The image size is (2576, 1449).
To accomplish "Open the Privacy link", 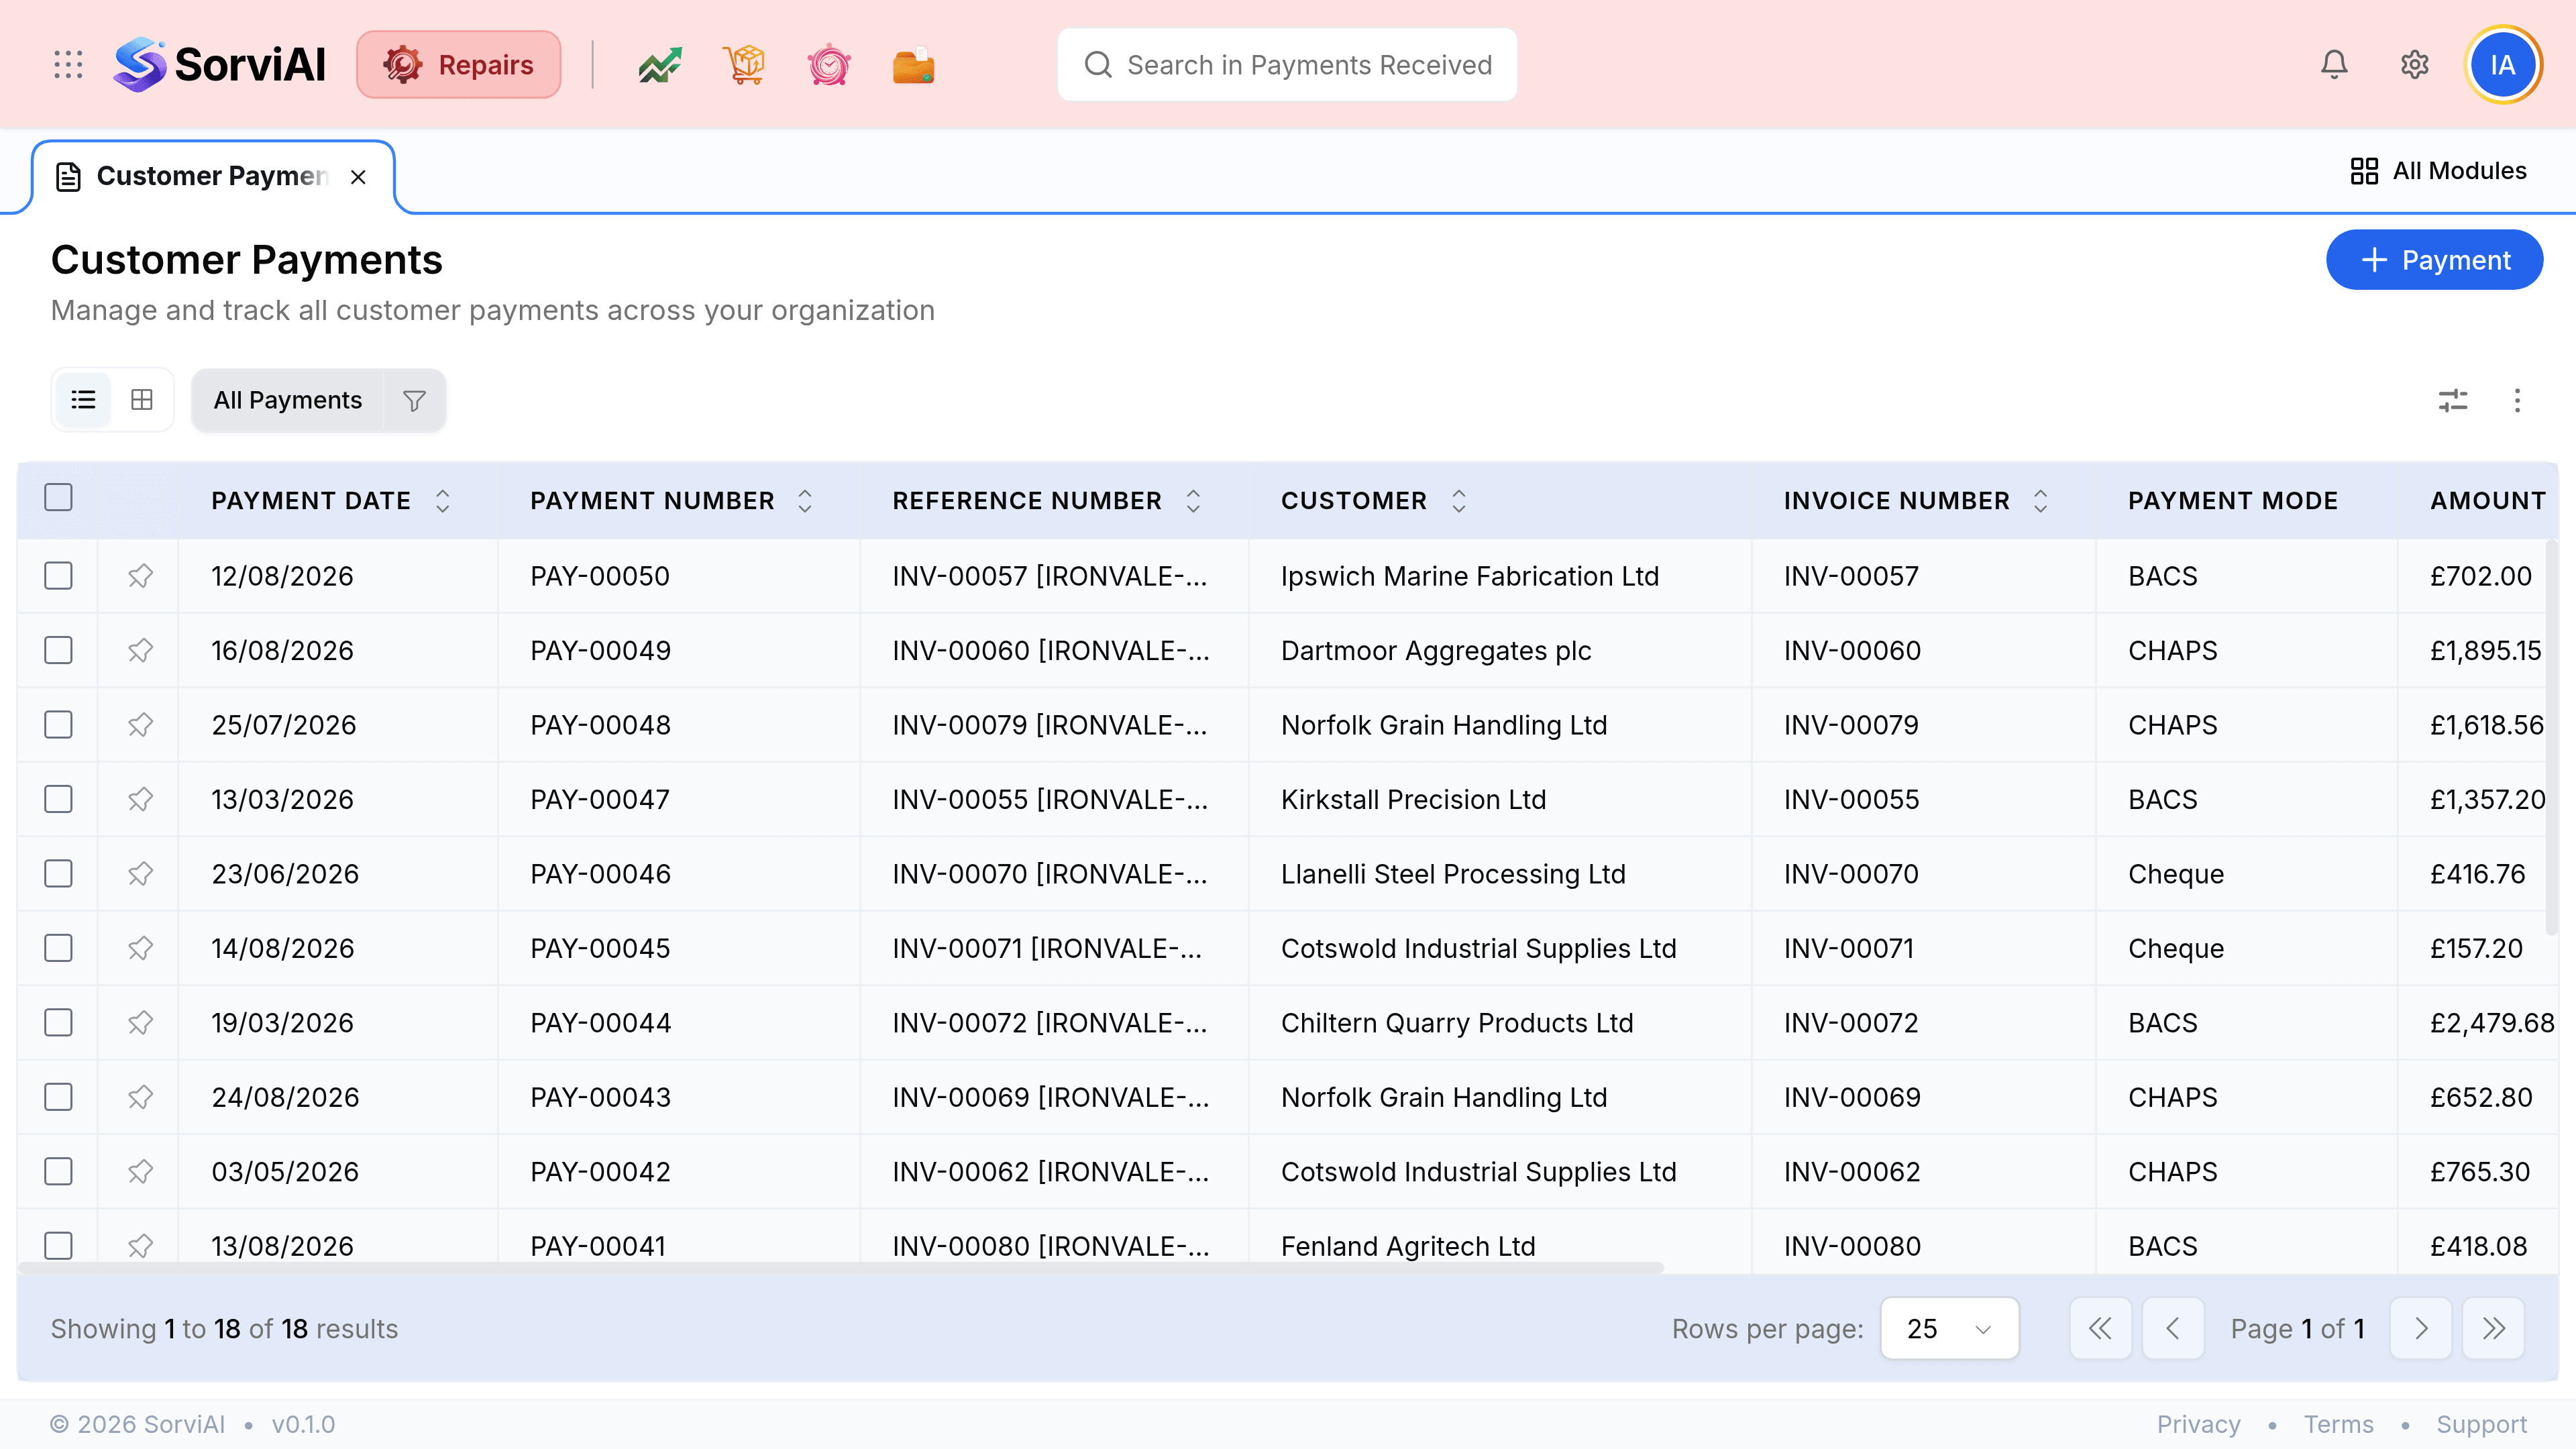I will click(x=2198, y=1424).
